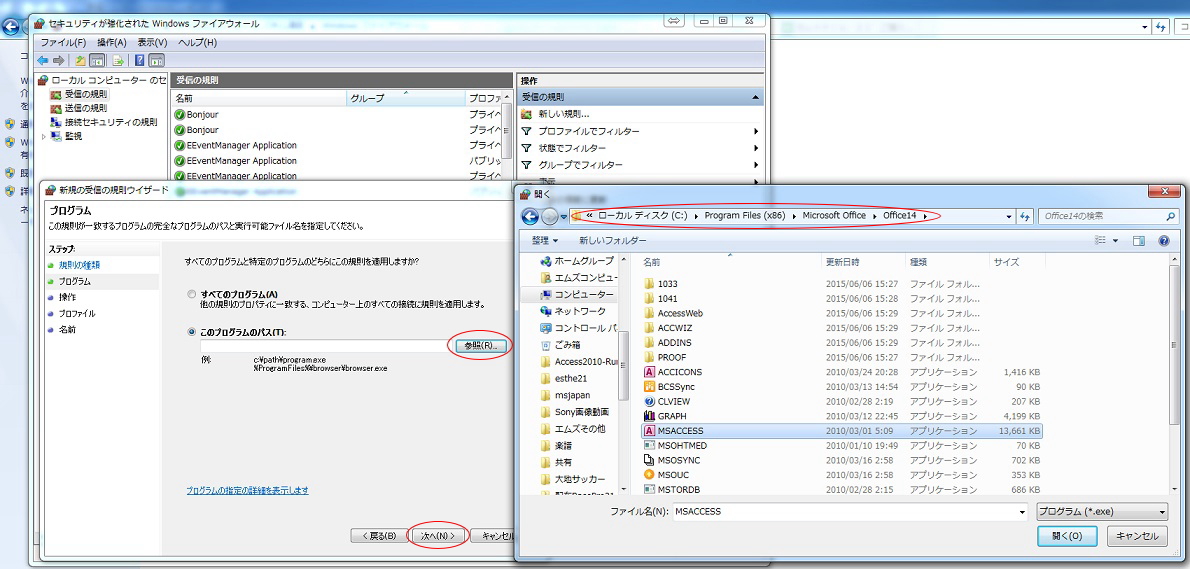Click the MSOSYNC application icon
This screenshot has height=569, width=1190.
(649, 461)
